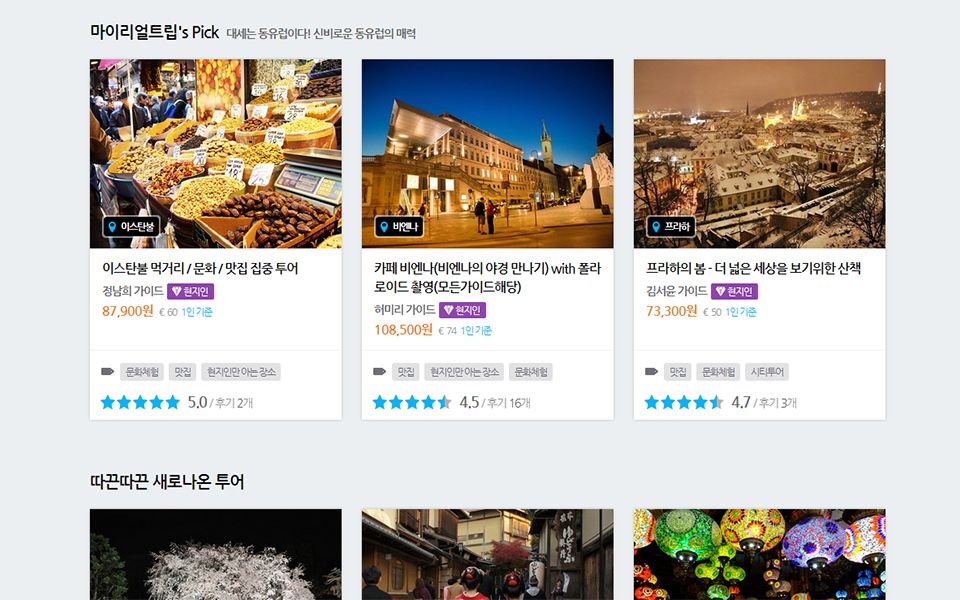The width and height of the screenshot is (960, 600).
Task: Open the colorful mosaic lanterns tour photo
Action: (x=759, y=554)
